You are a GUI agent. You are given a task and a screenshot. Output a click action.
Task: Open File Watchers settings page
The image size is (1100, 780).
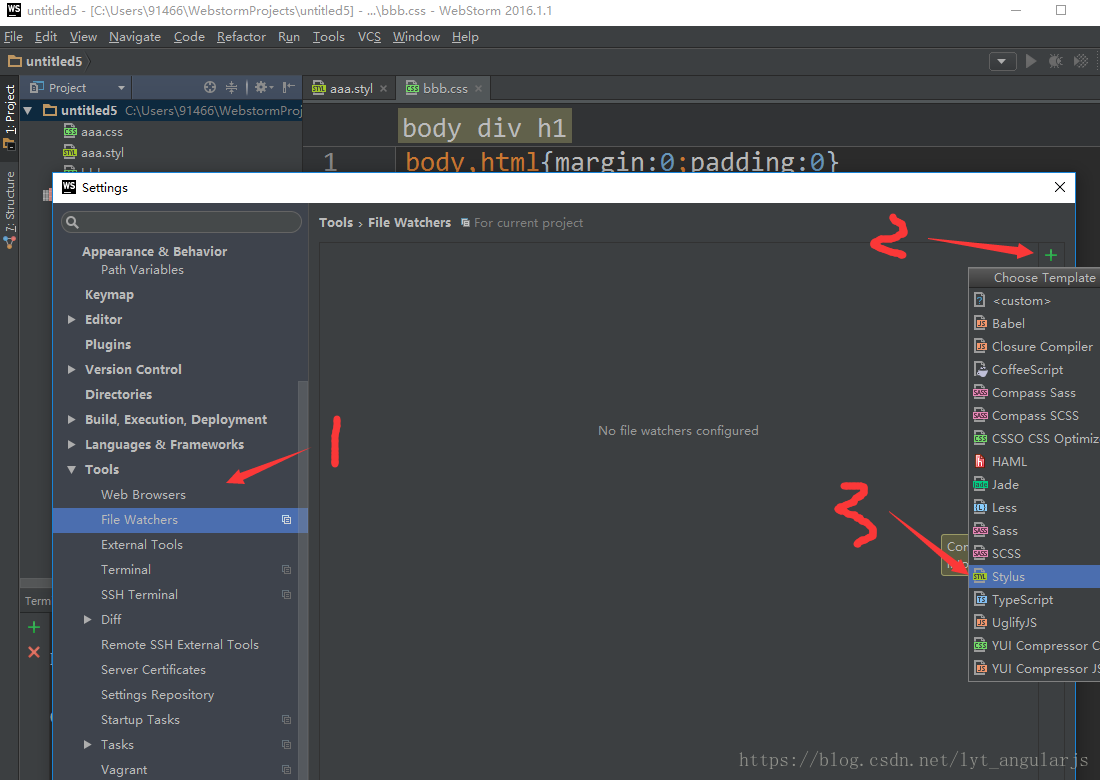180,520
